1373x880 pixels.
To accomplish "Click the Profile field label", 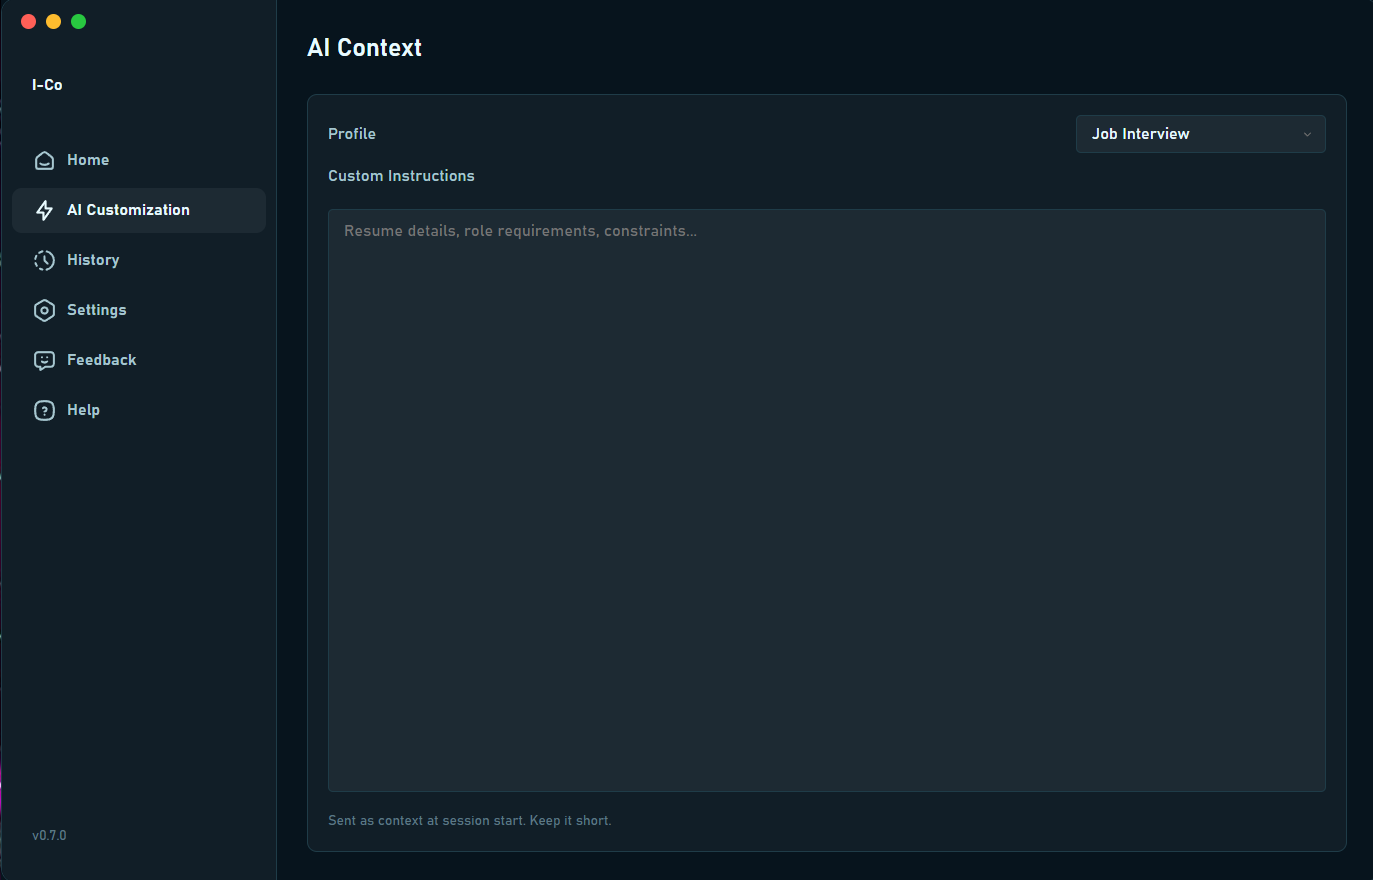I will tap(352, 134).
